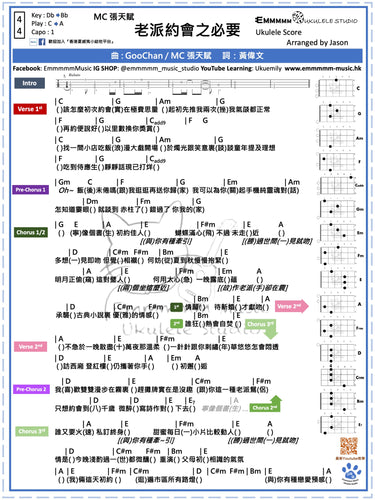Click the Am chord diagram
The height and width of the screenshot is (500, 375).
pos(338,138)
